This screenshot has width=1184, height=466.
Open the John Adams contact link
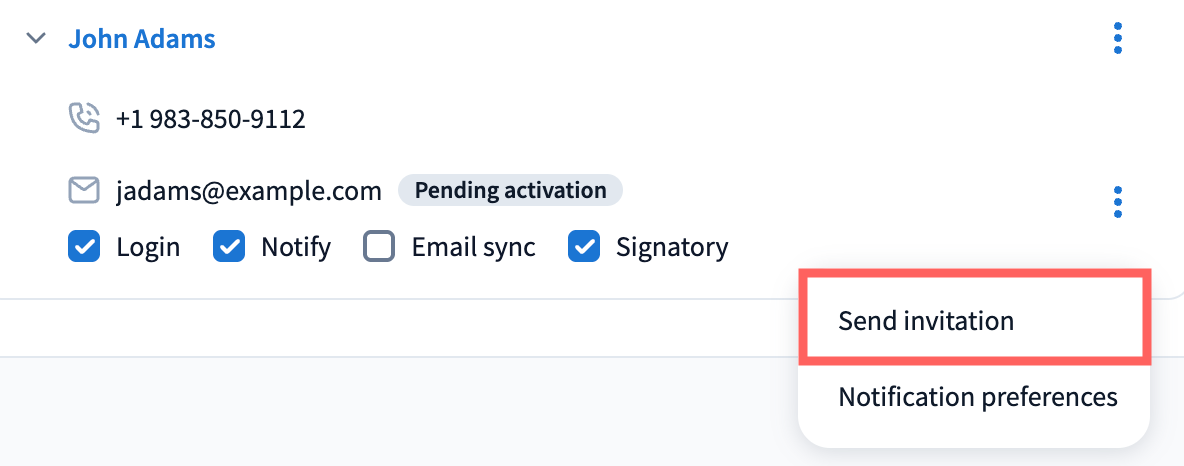point(142,39)
